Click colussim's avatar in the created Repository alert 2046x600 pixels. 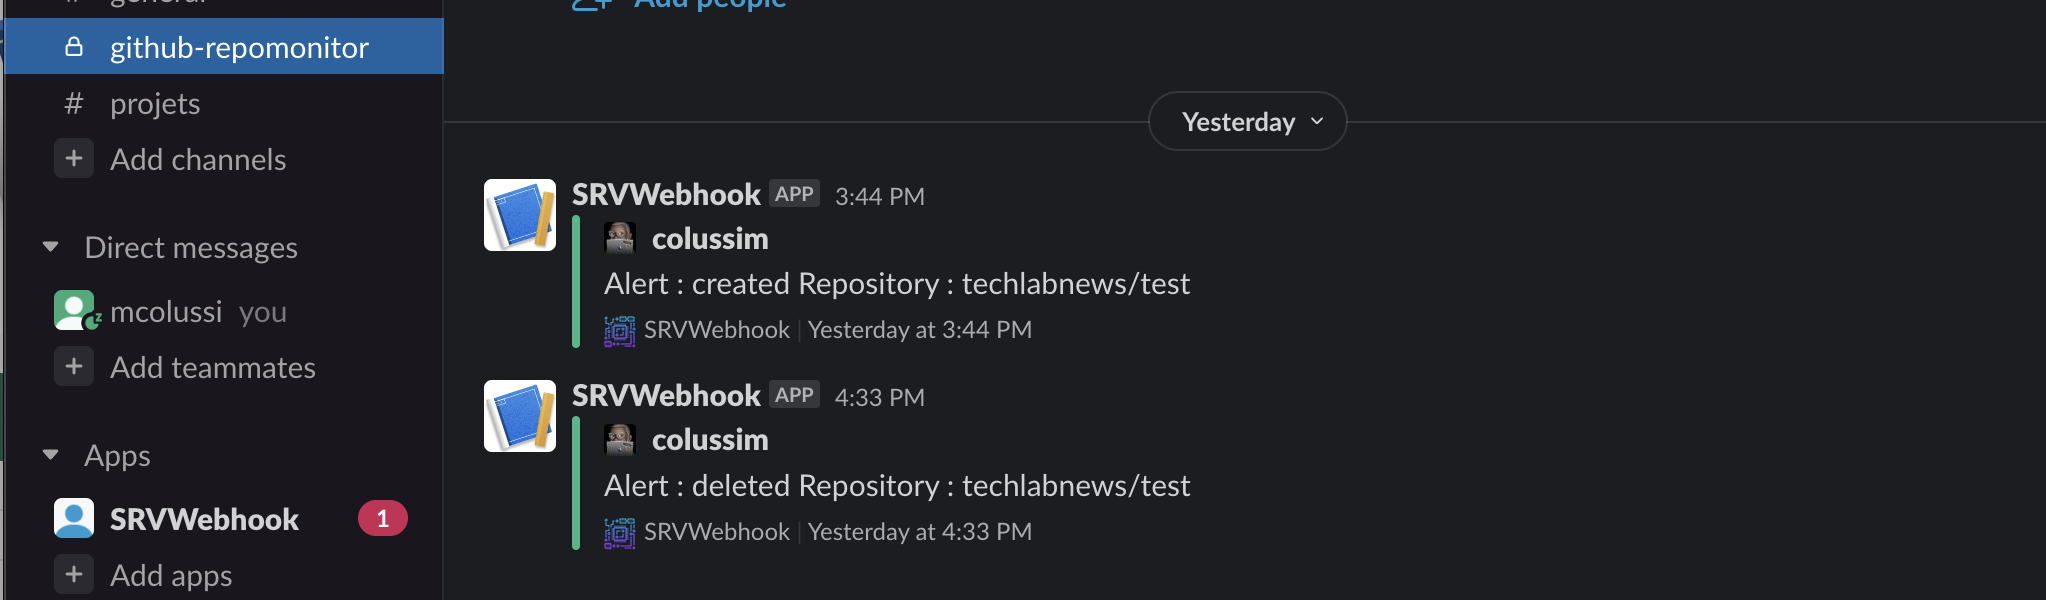click(620, 239)
